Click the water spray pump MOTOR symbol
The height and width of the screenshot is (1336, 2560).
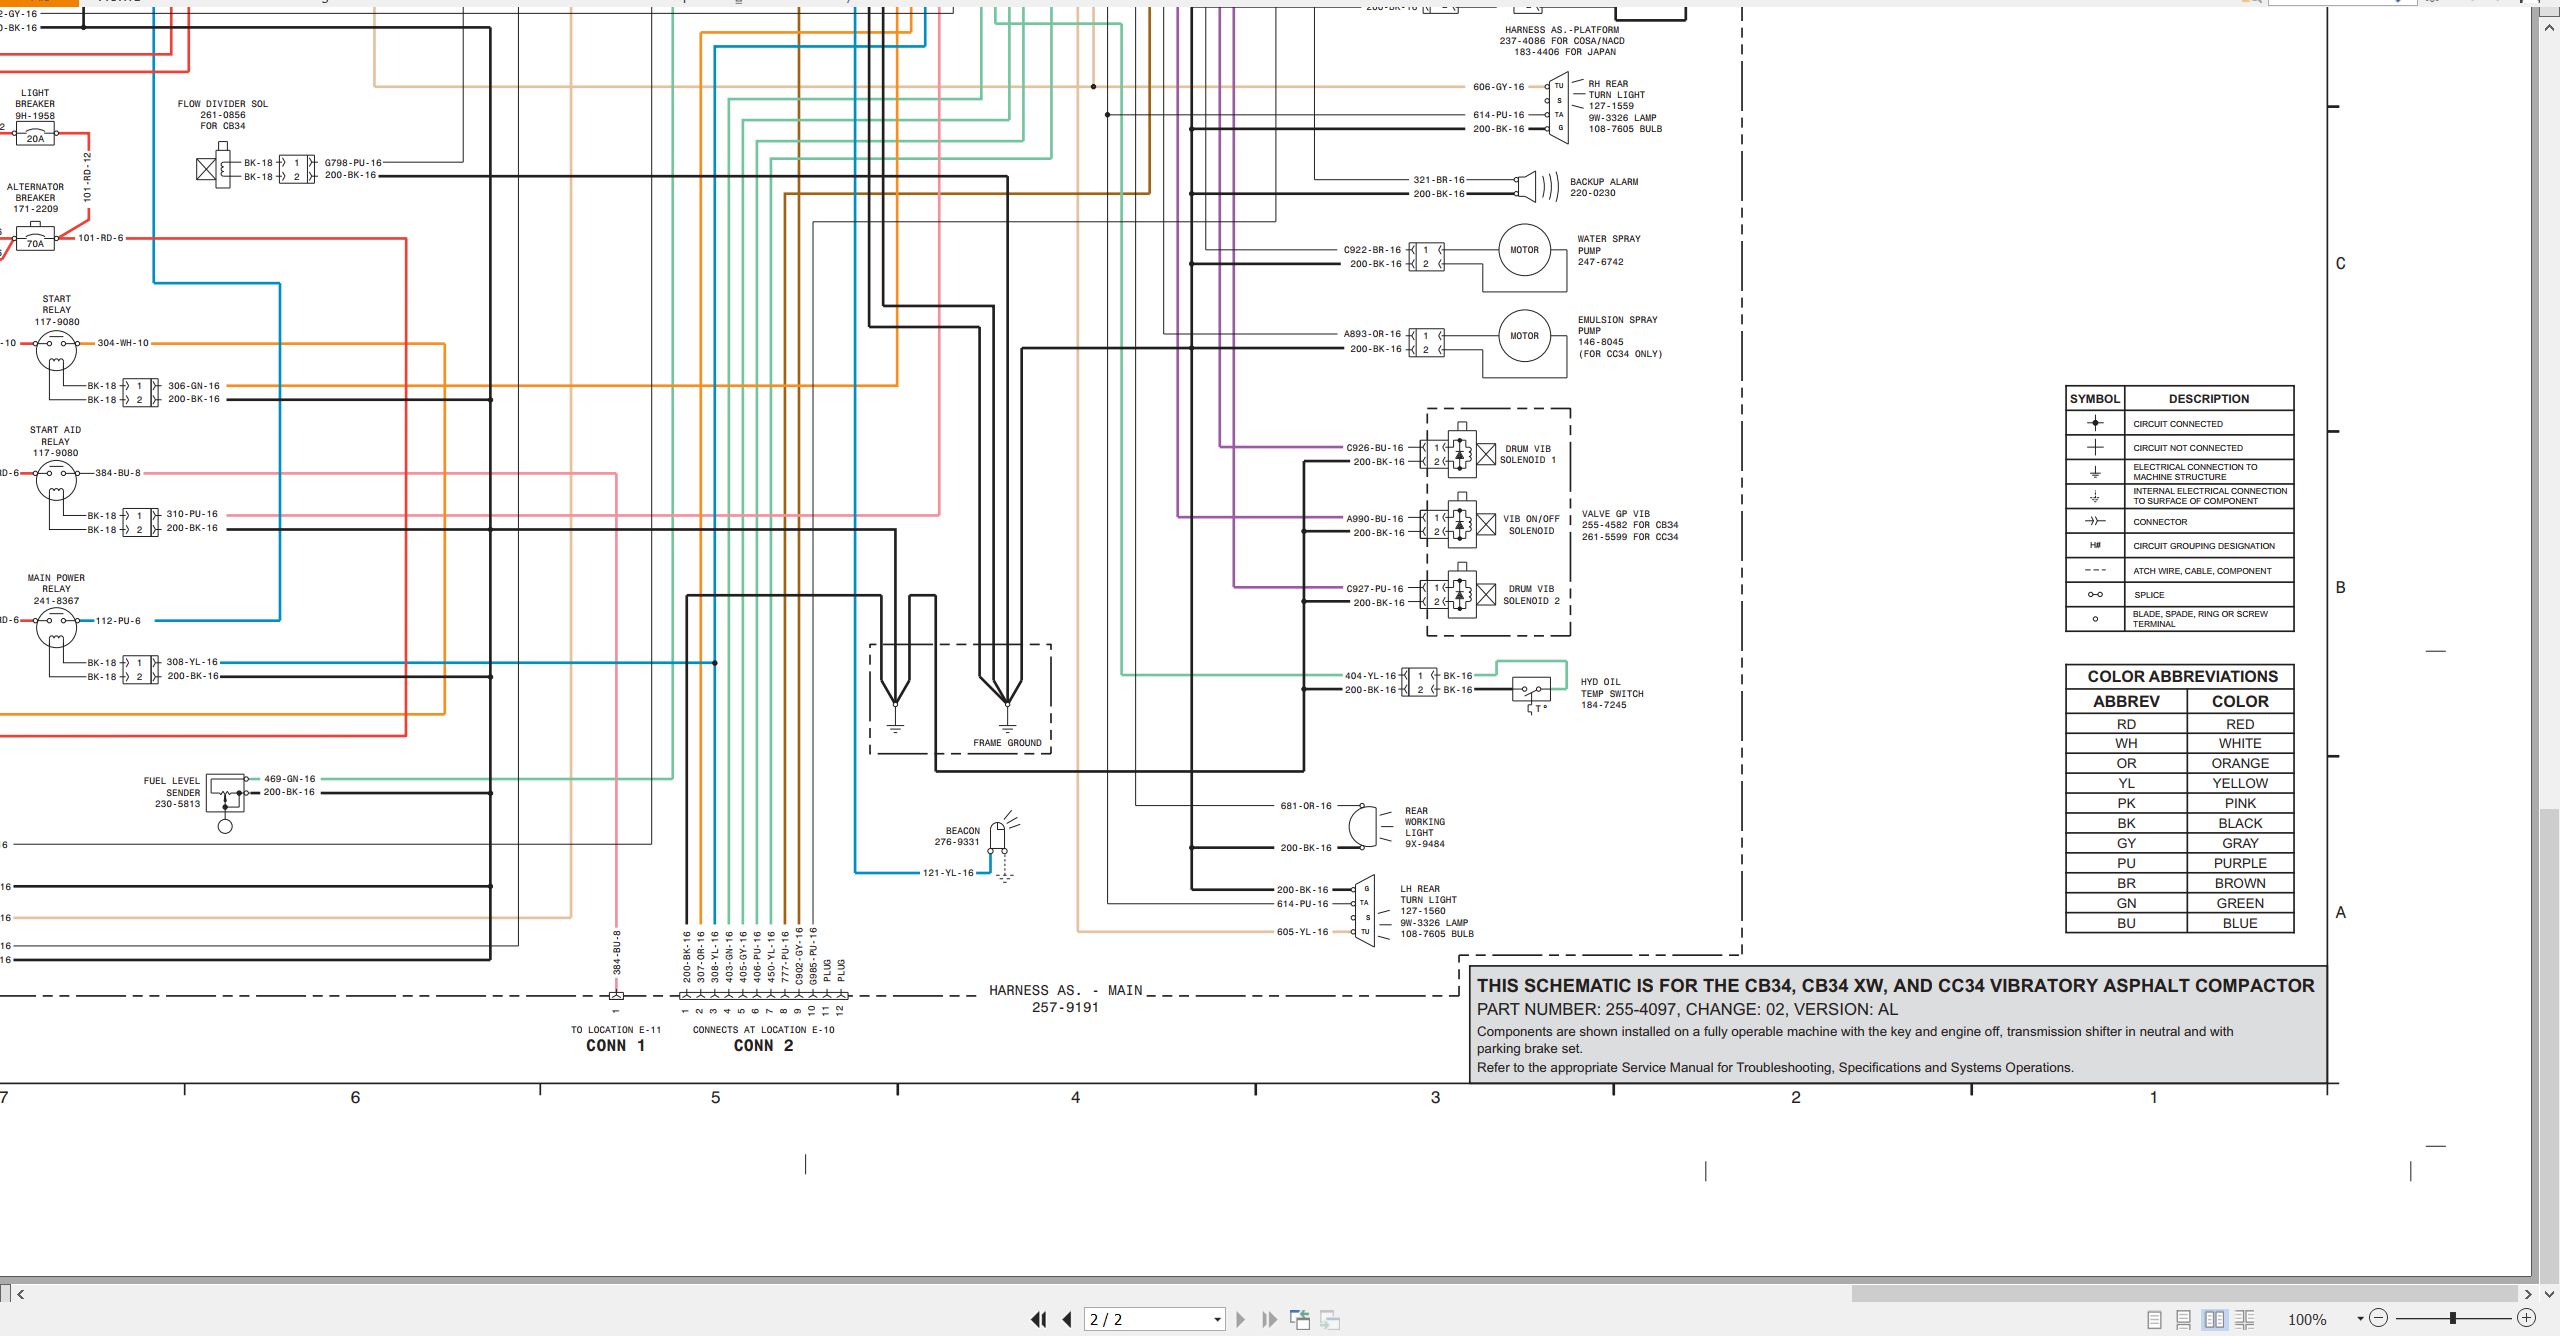click(1524, 250)
